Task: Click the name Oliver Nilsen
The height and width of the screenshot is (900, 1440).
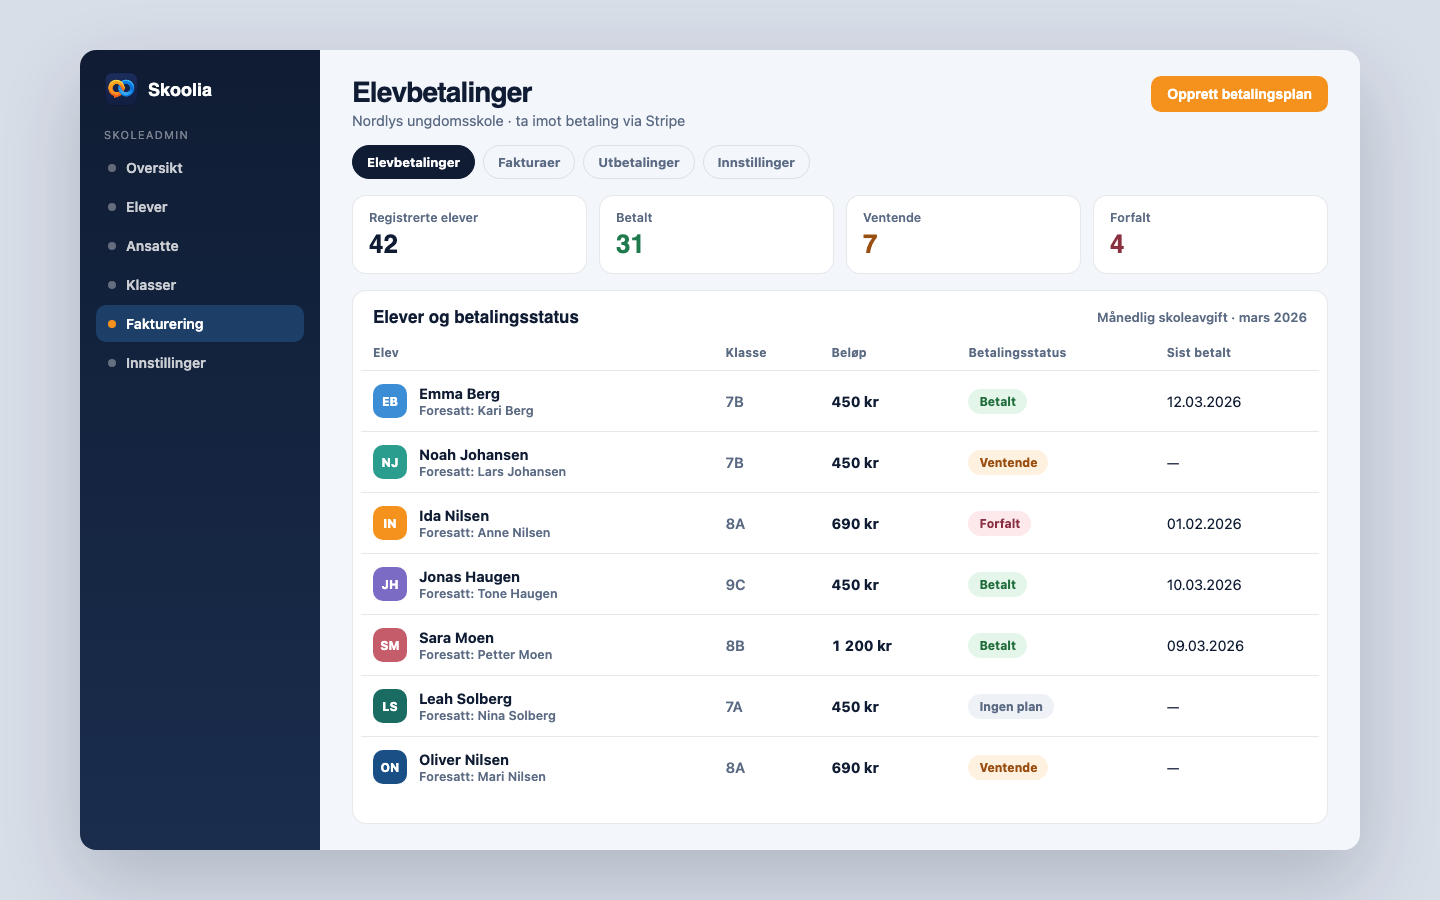Action: coord(464,760)
